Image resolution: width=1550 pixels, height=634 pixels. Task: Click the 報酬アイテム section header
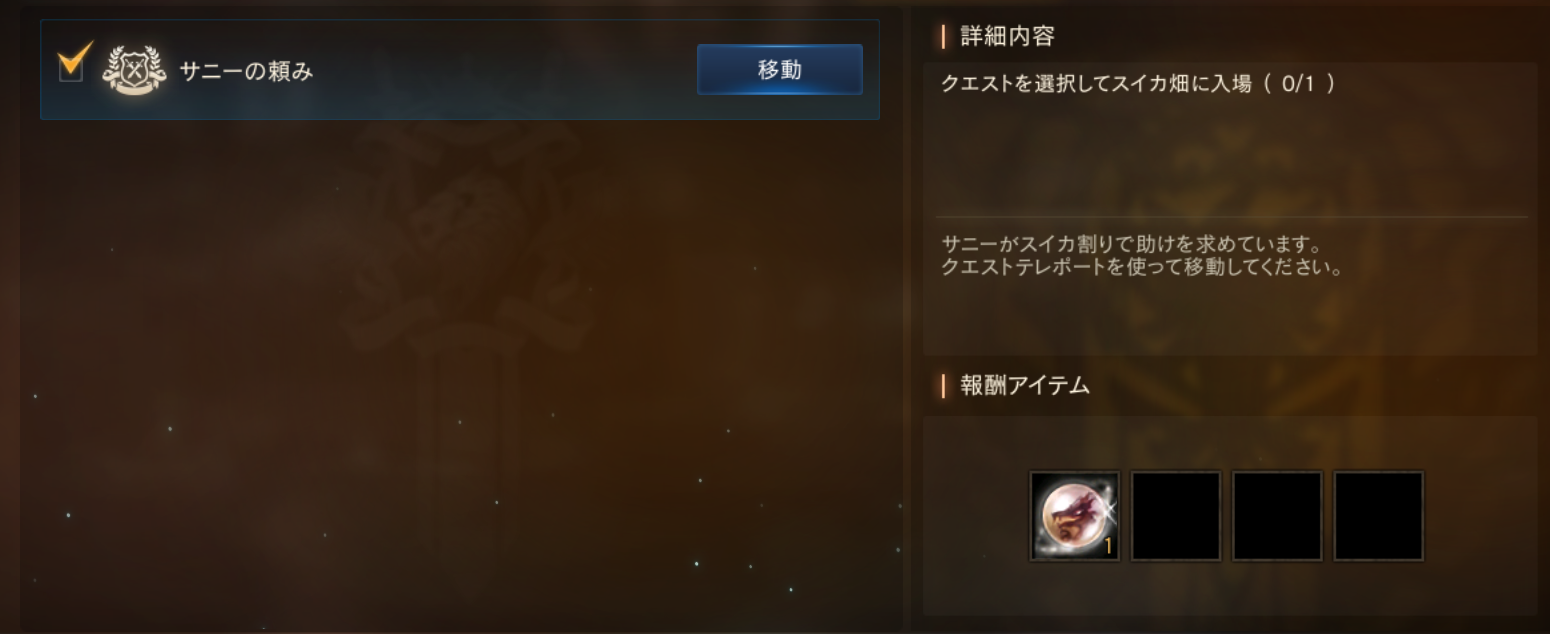tap(1025, 385)
